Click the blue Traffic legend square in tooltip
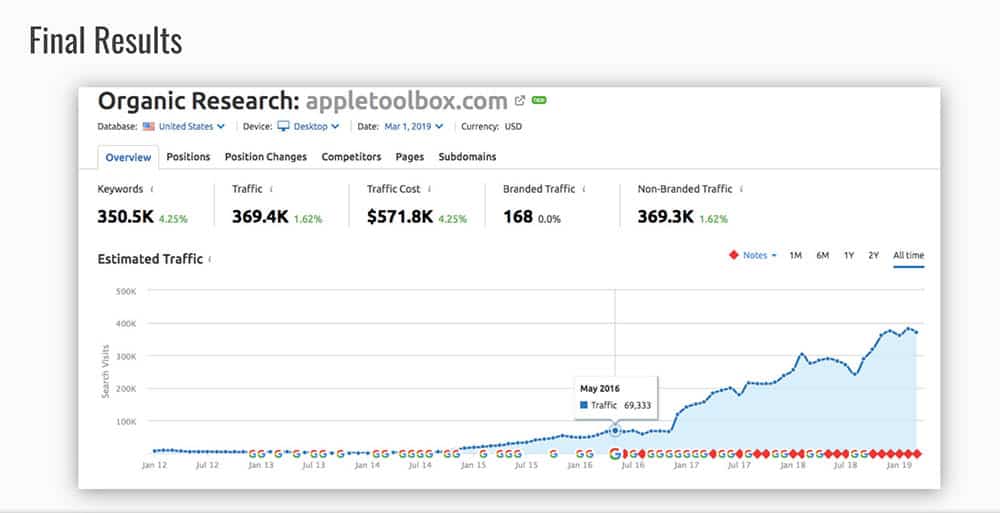The width and height of the screenshot is (1000, 513). click(584, 405)
